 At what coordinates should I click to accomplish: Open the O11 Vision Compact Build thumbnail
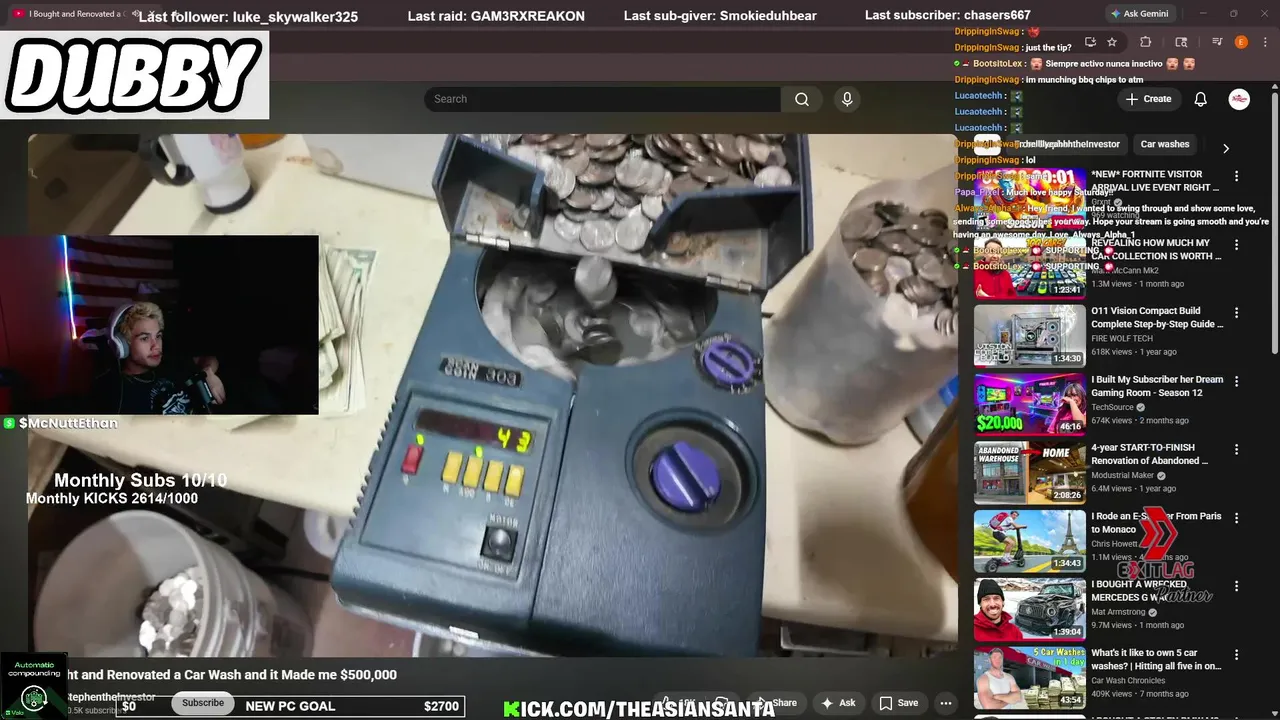(x=1029, y=336)
